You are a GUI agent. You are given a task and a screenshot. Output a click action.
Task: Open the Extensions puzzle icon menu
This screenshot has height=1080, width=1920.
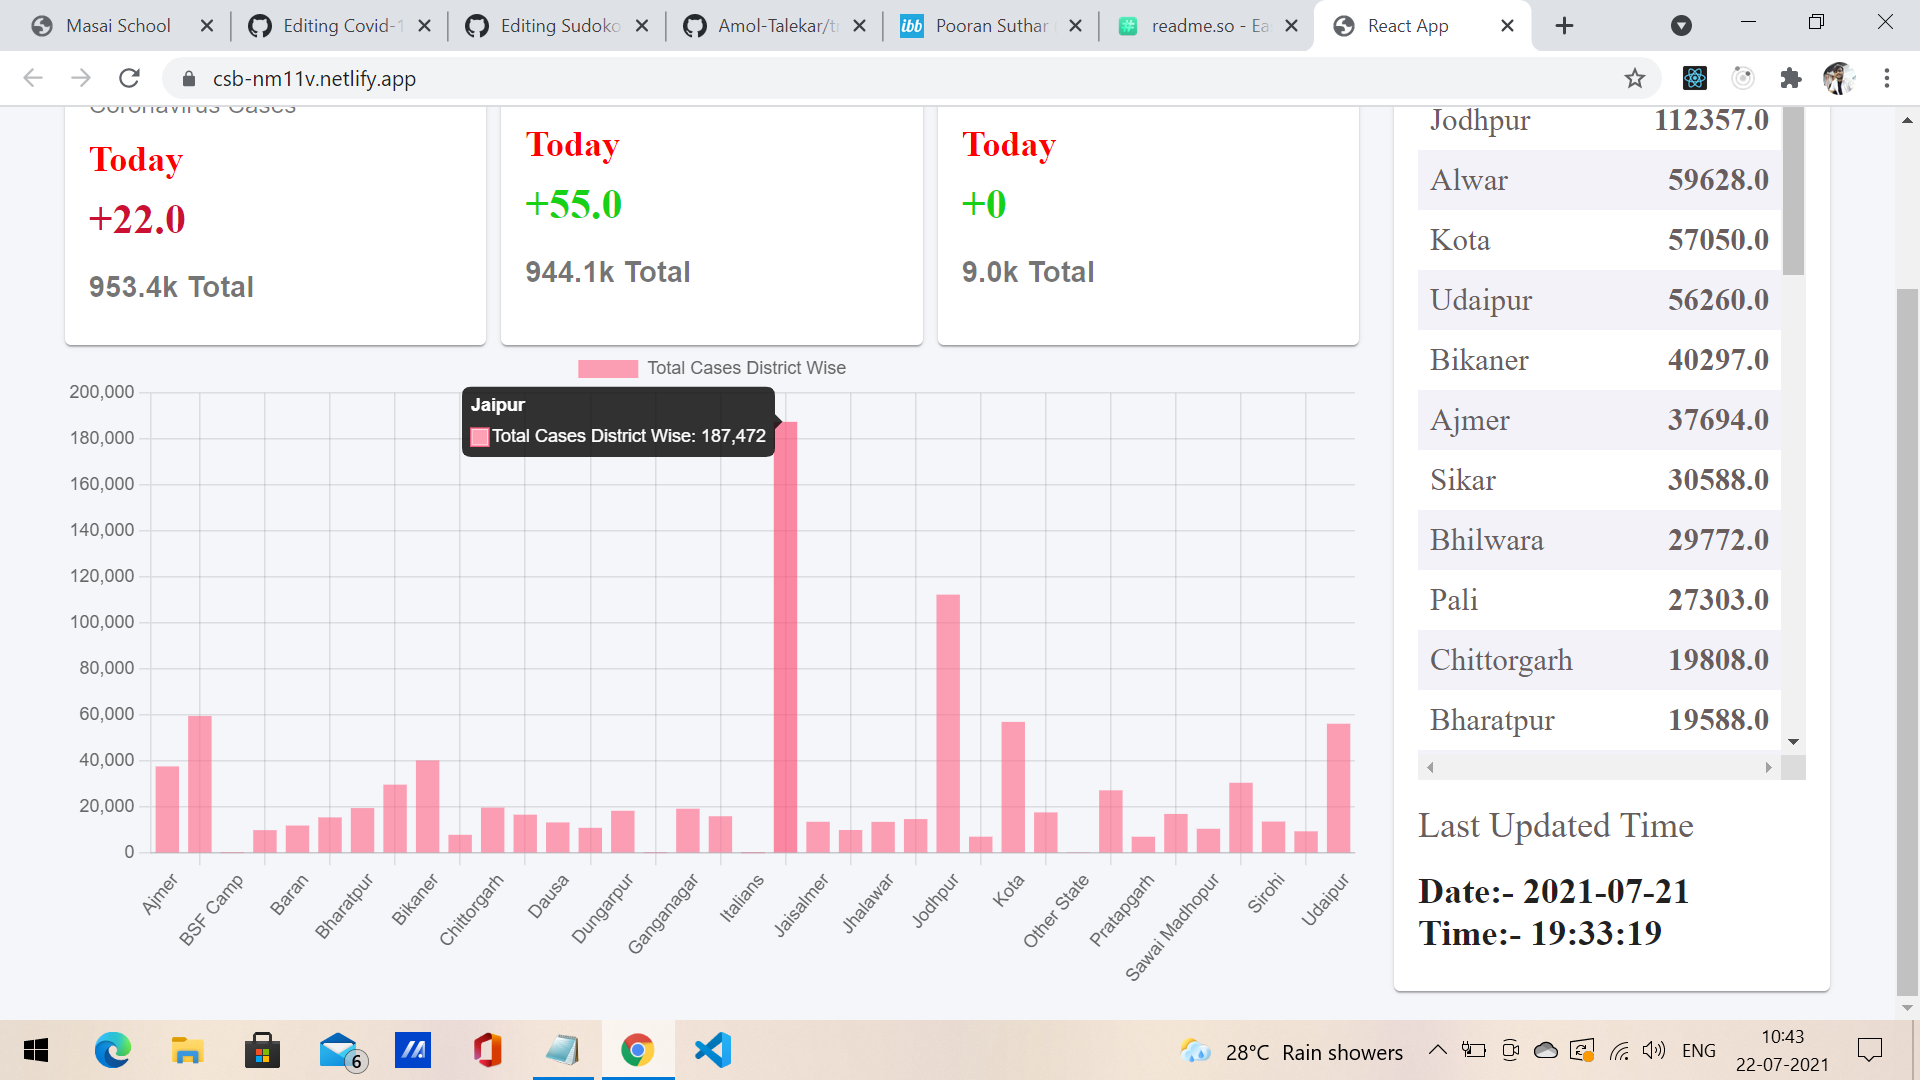click(x=1791, y=78)
